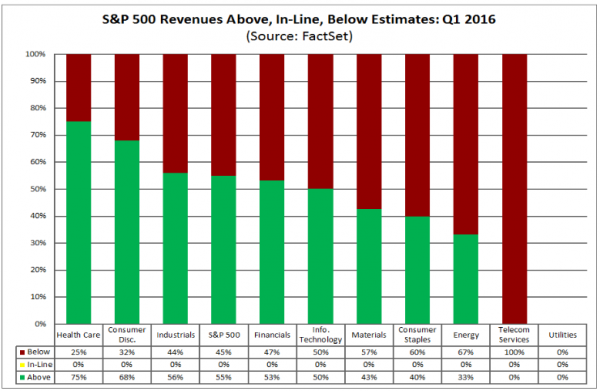Click the red Materials bar segment

click(369, 132)
